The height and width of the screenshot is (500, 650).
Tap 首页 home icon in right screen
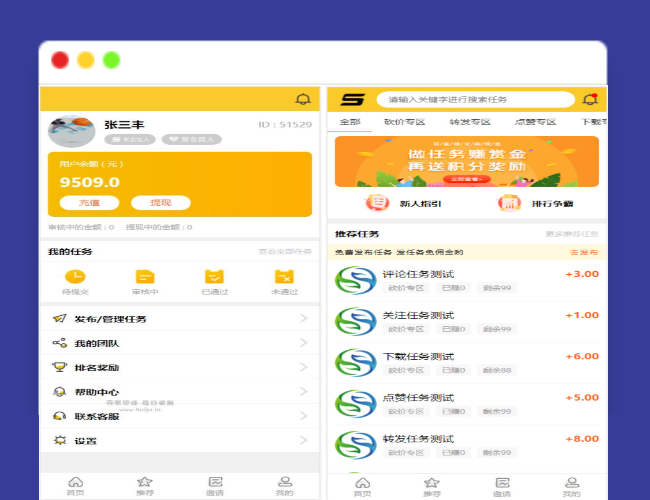pos(363,483)
